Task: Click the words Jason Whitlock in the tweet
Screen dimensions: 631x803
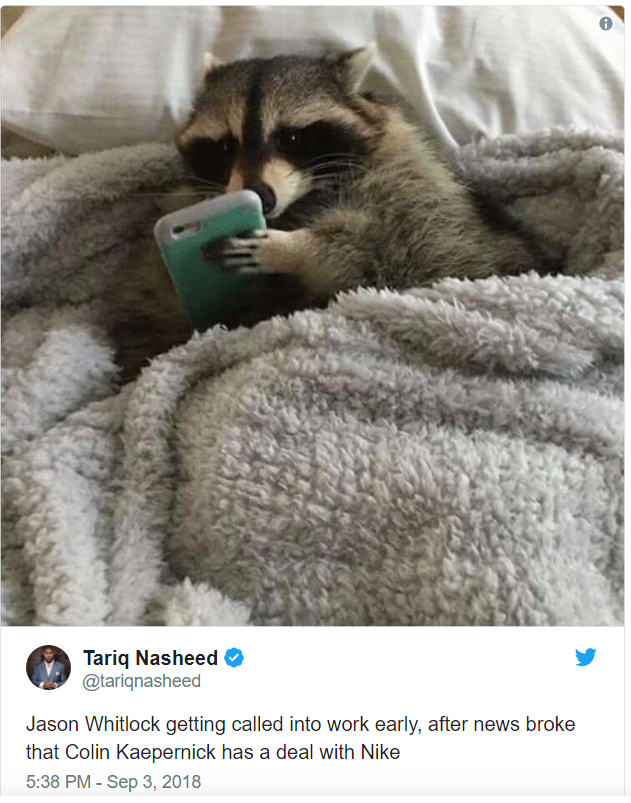Action: tap(93, 725)
